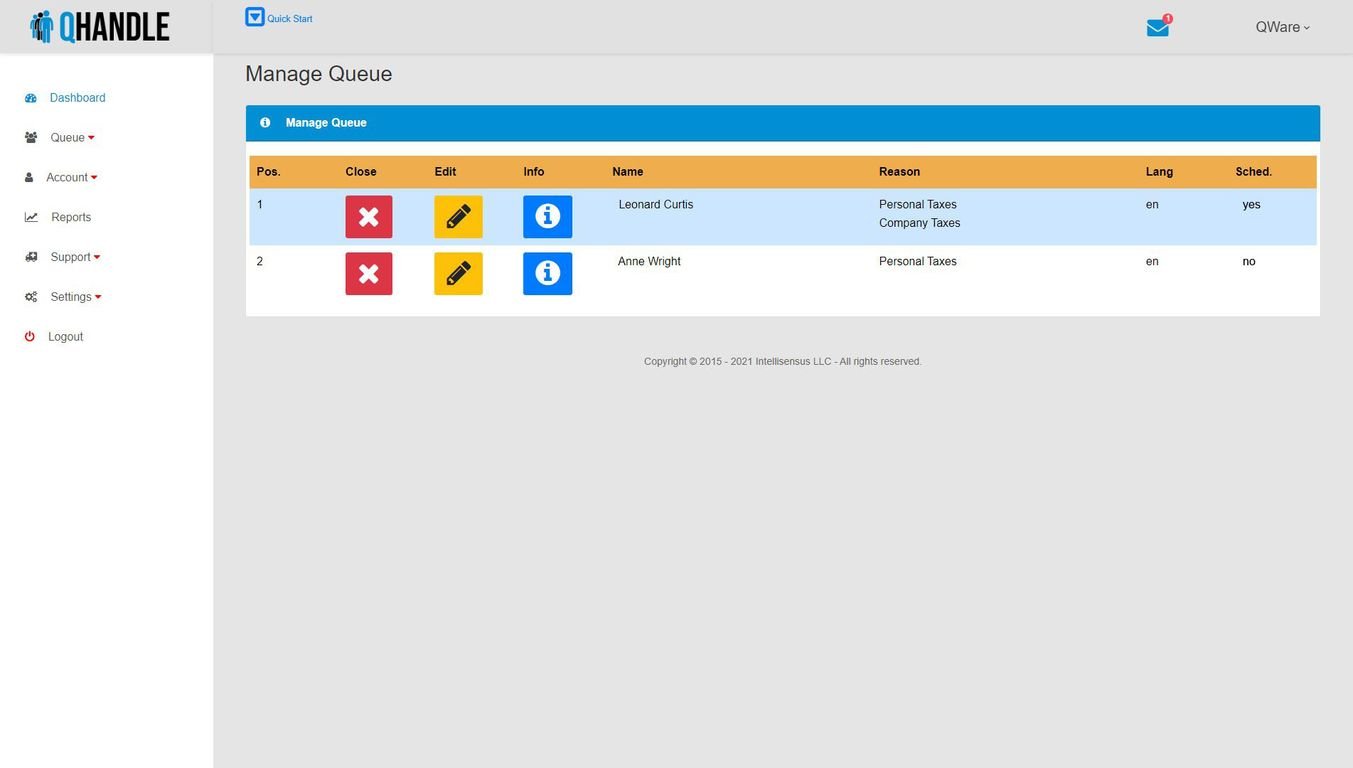The height and width of the screenshot is (768, 1353).
Task: Edit Anne Wright entry using pencil icon
Action: click(x=458, y=274)
